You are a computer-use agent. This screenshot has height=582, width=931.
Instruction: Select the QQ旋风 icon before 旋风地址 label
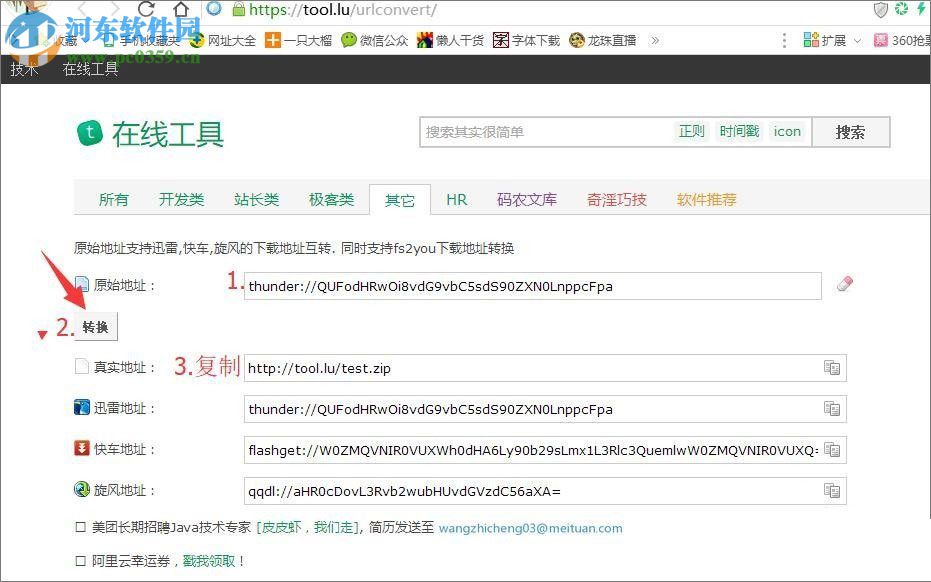81,489
